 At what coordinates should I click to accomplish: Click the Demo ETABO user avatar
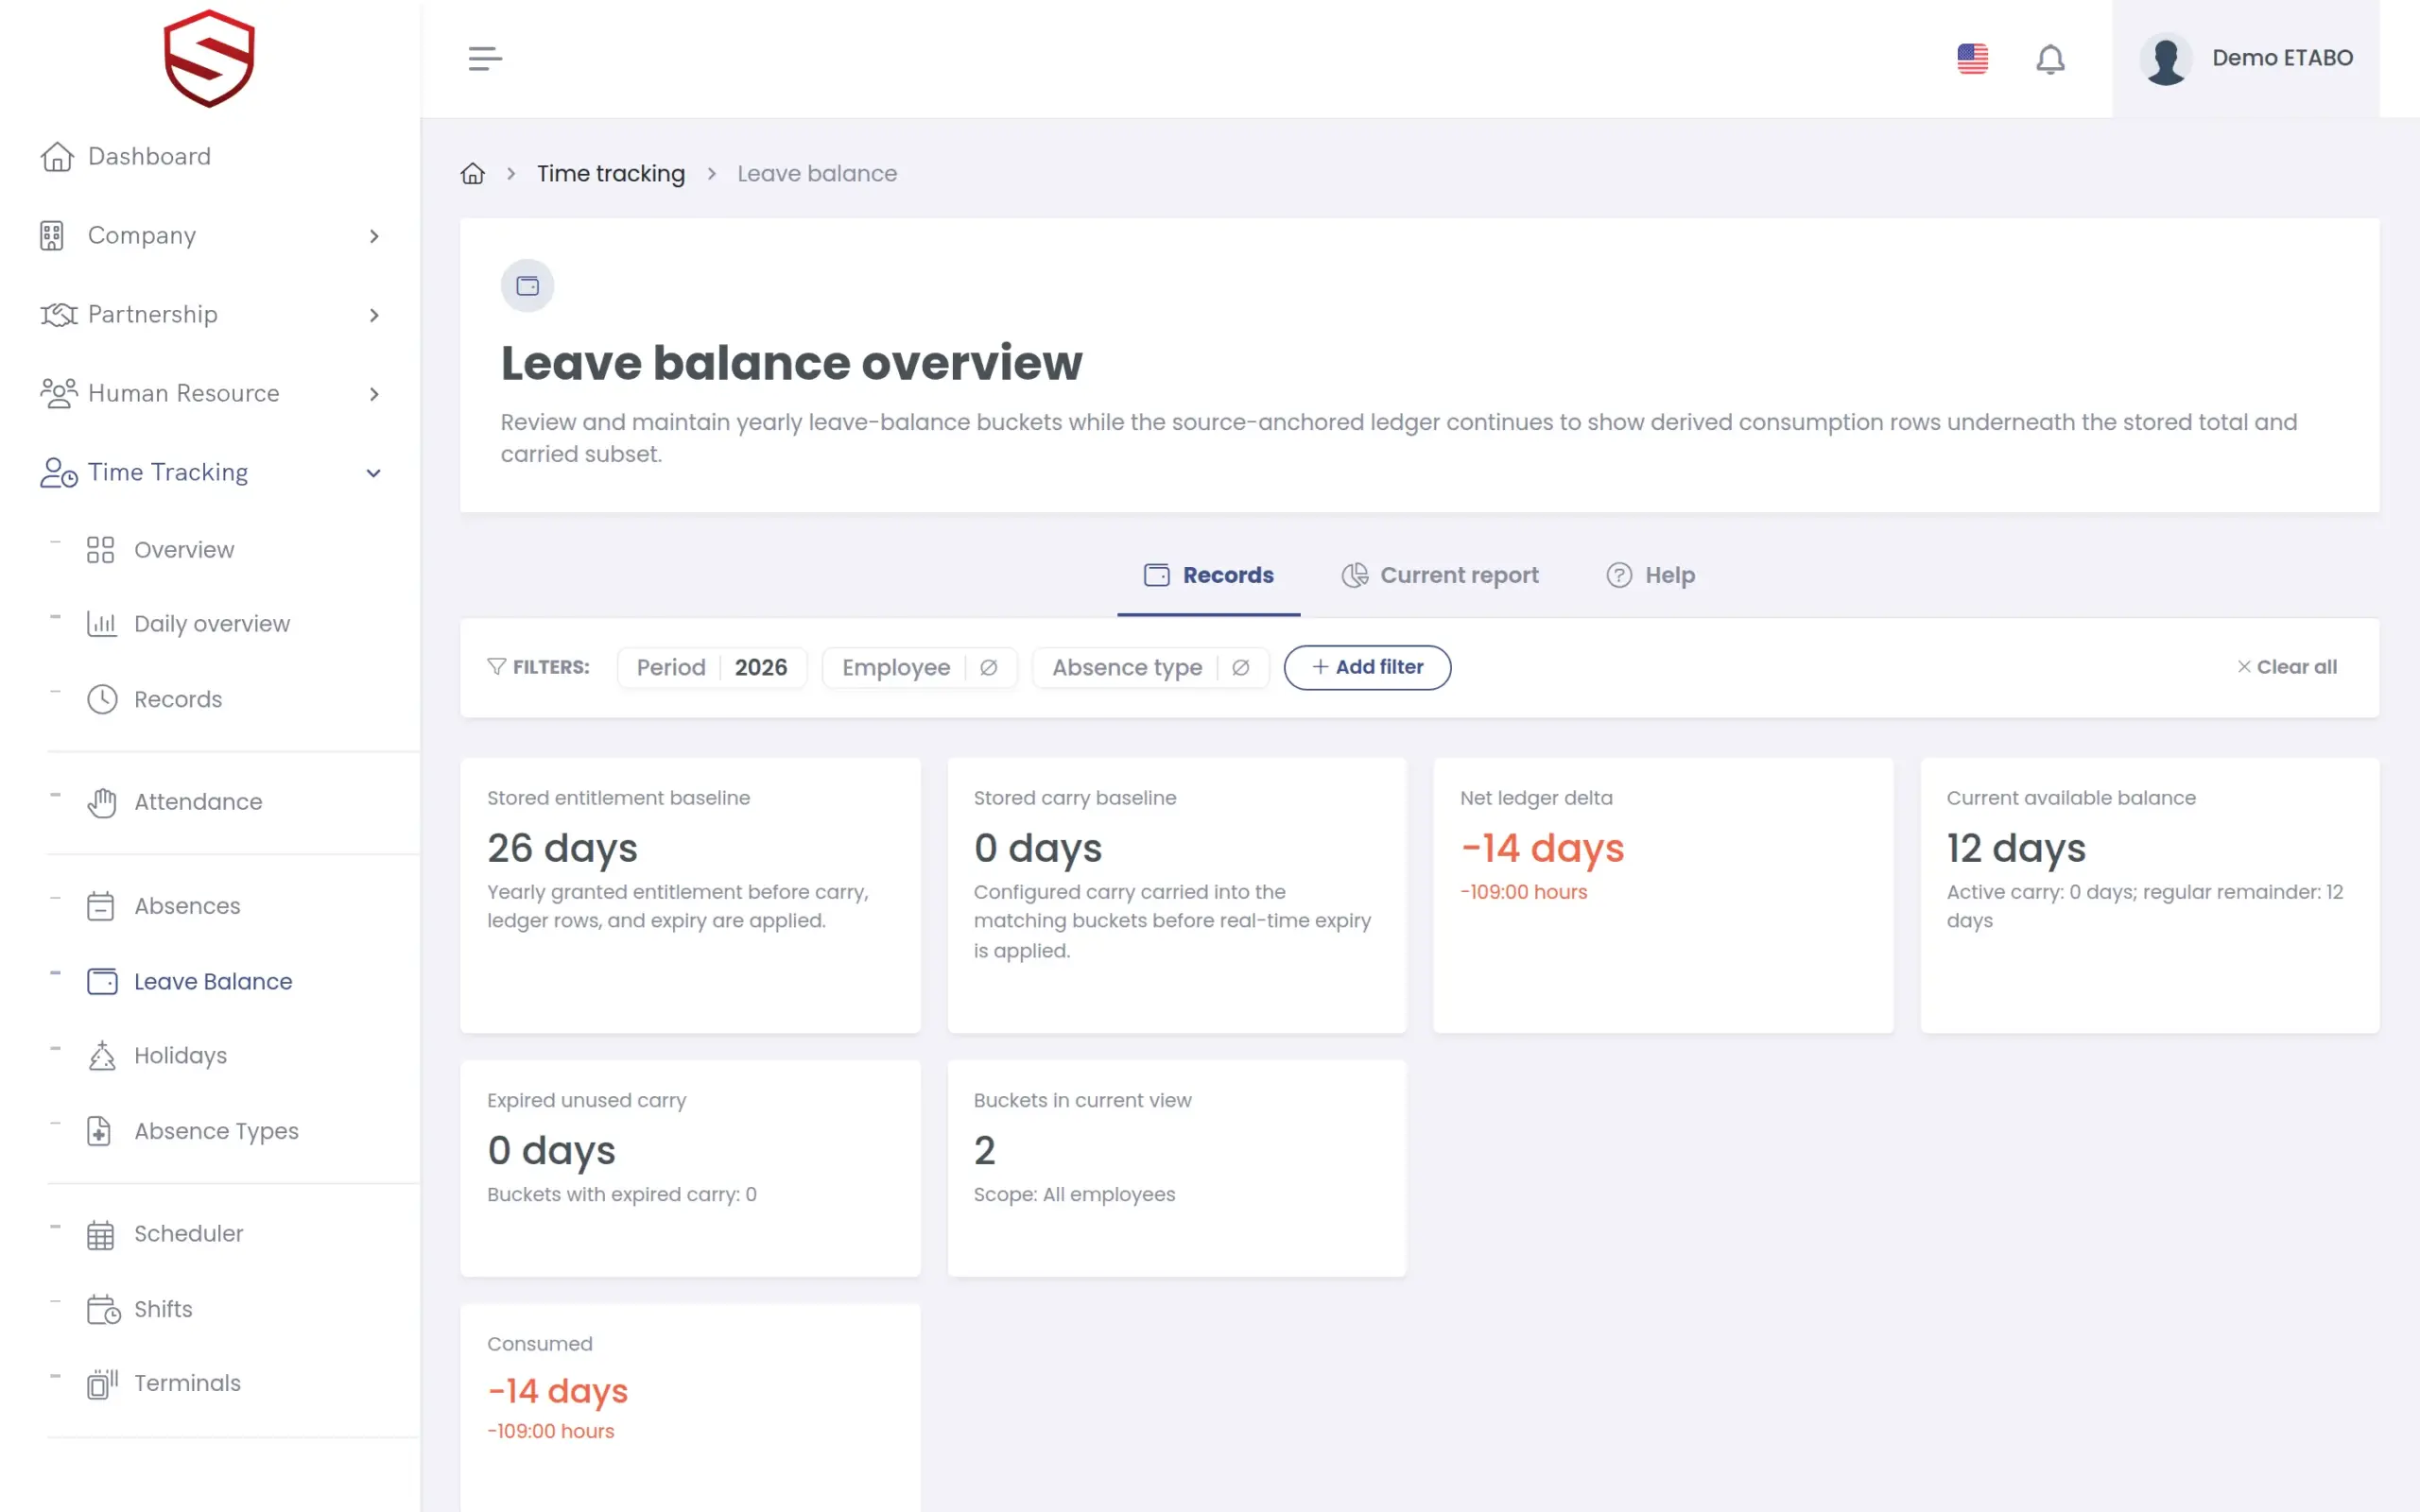[2166, 59]
